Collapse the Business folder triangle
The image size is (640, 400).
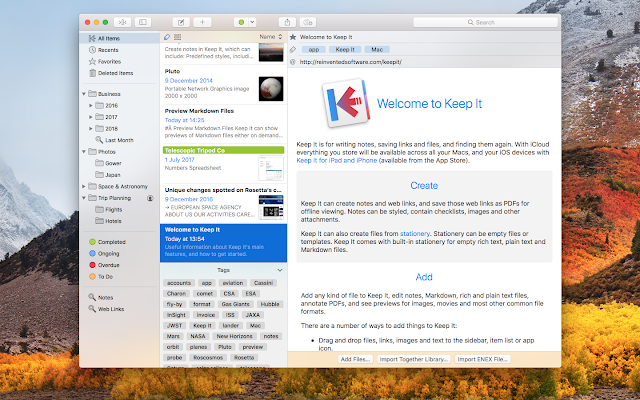click(84, 94)
